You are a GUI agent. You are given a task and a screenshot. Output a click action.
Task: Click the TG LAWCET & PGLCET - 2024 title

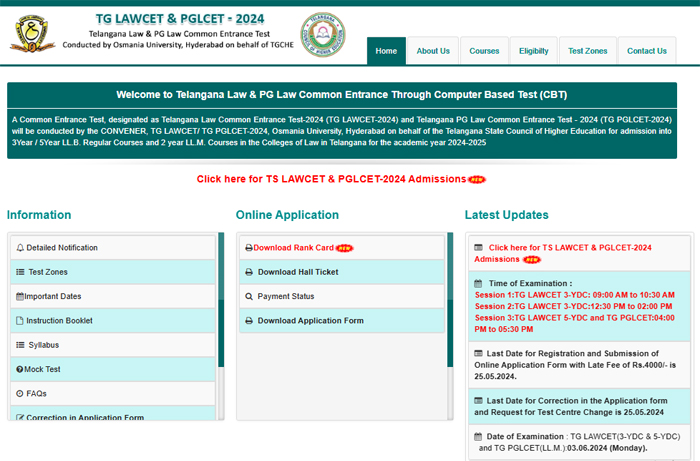pyautogui.click(x=180, y=19)
